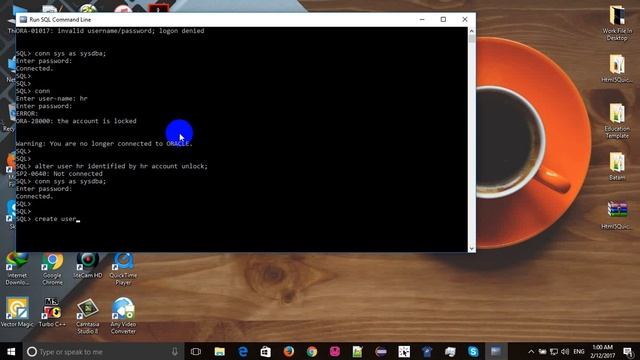Launch Chrome from taskbar
640x360 pixels.
click(x=312, y=351)
